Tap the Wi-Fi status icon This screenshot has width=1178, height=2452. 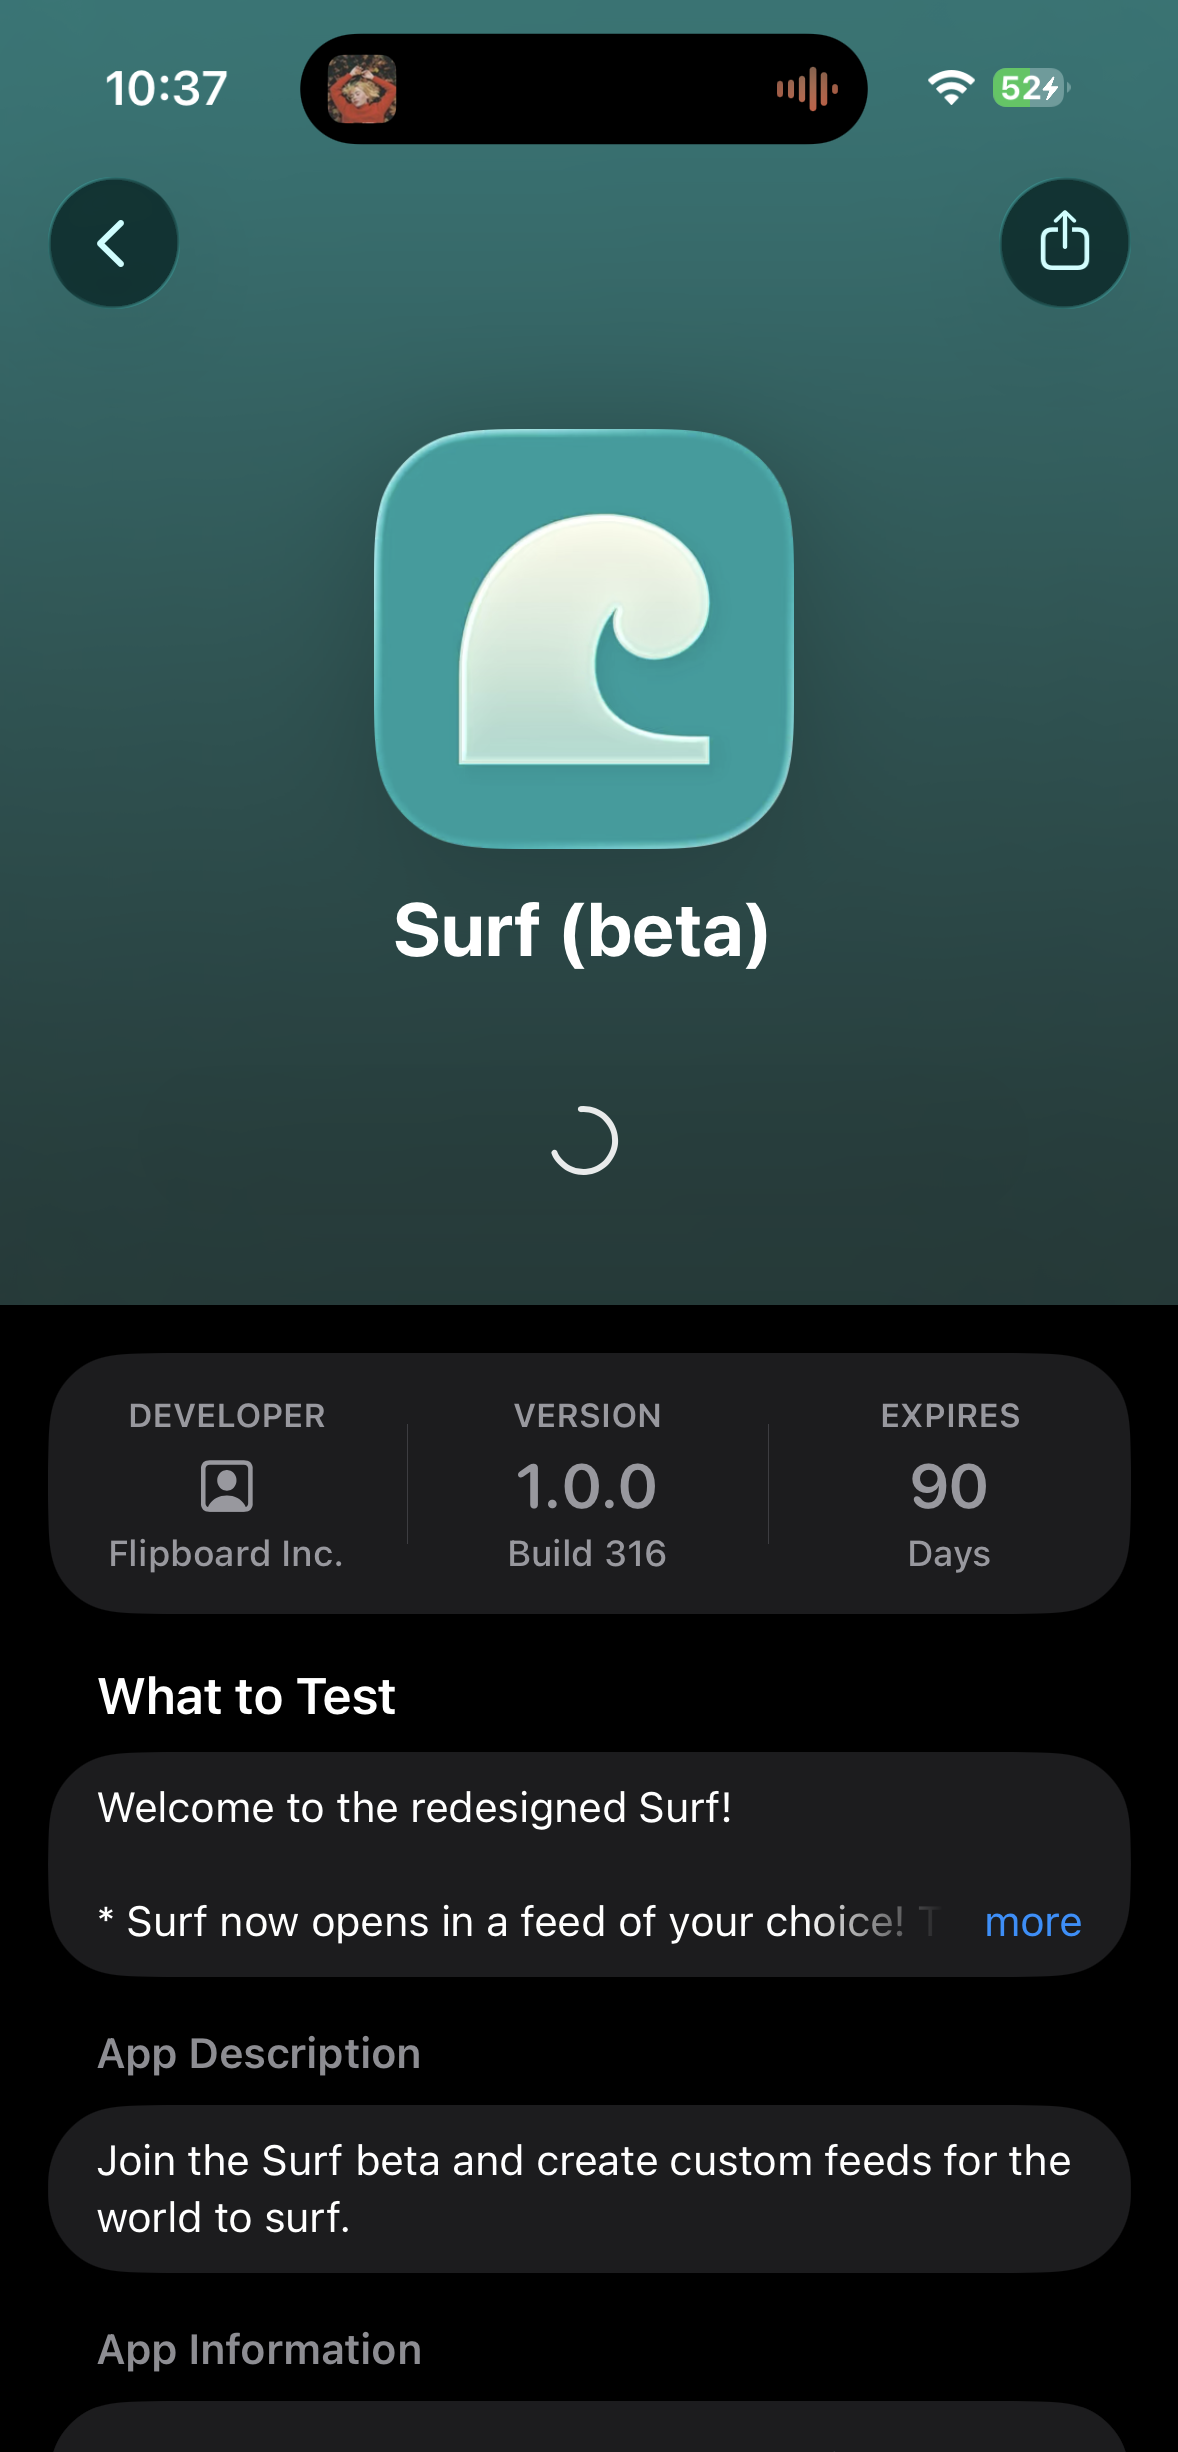point(950,88)
